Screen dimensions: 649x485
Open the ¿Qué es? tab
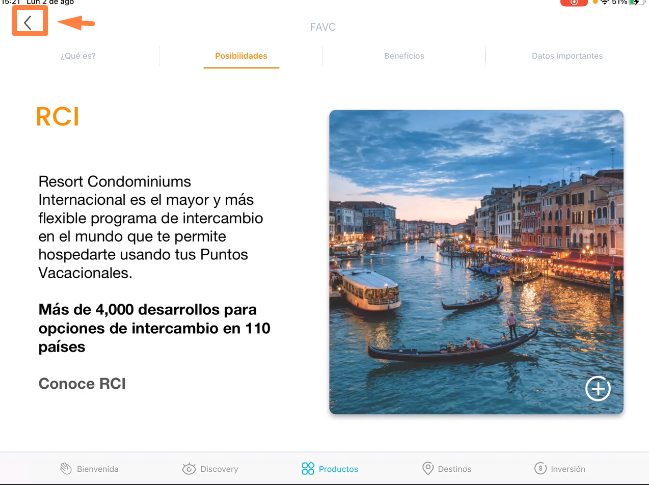[78, 56]
